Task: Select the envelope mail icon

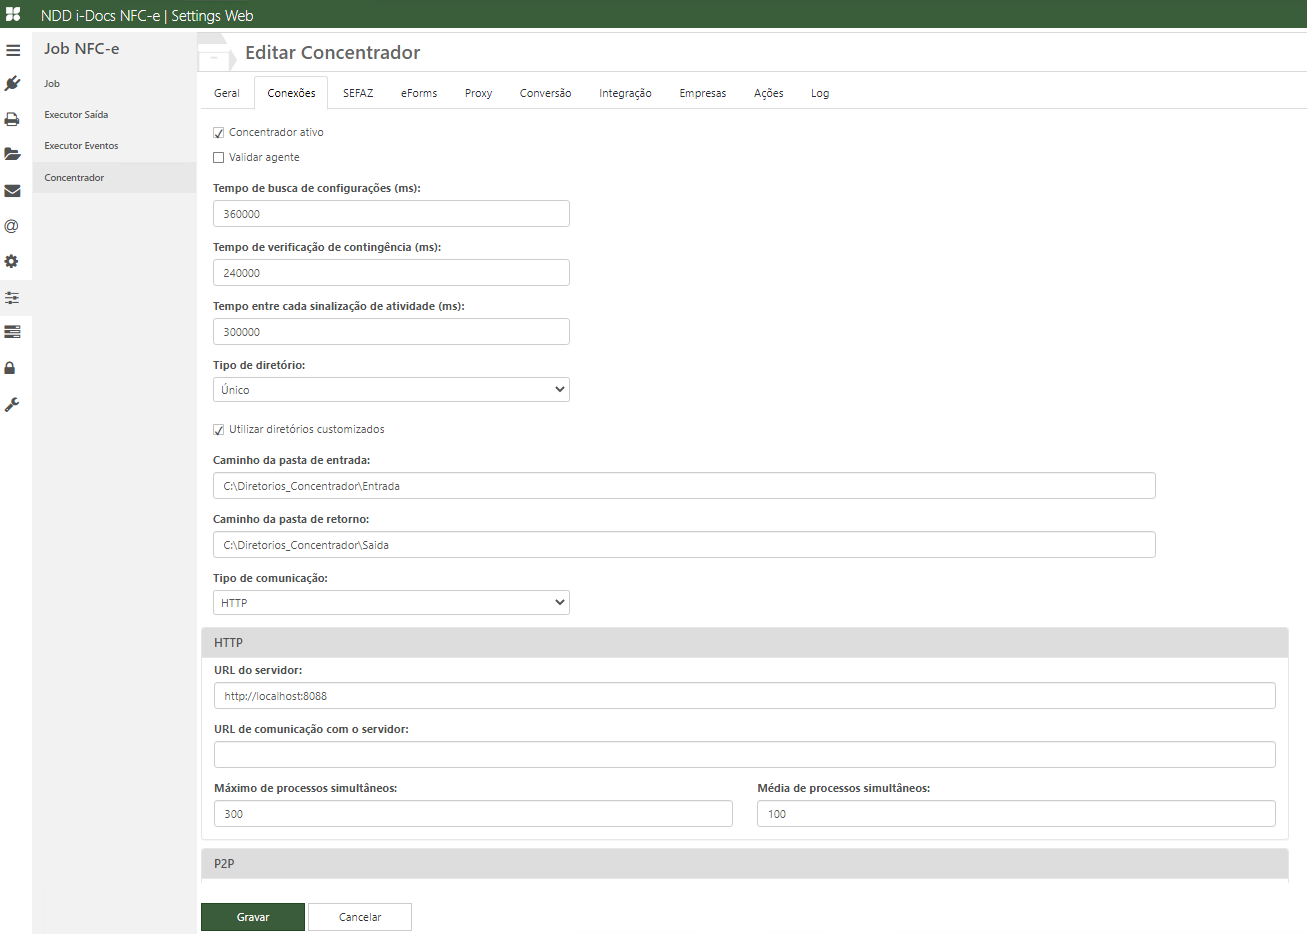Action: (x=13, y=190)
